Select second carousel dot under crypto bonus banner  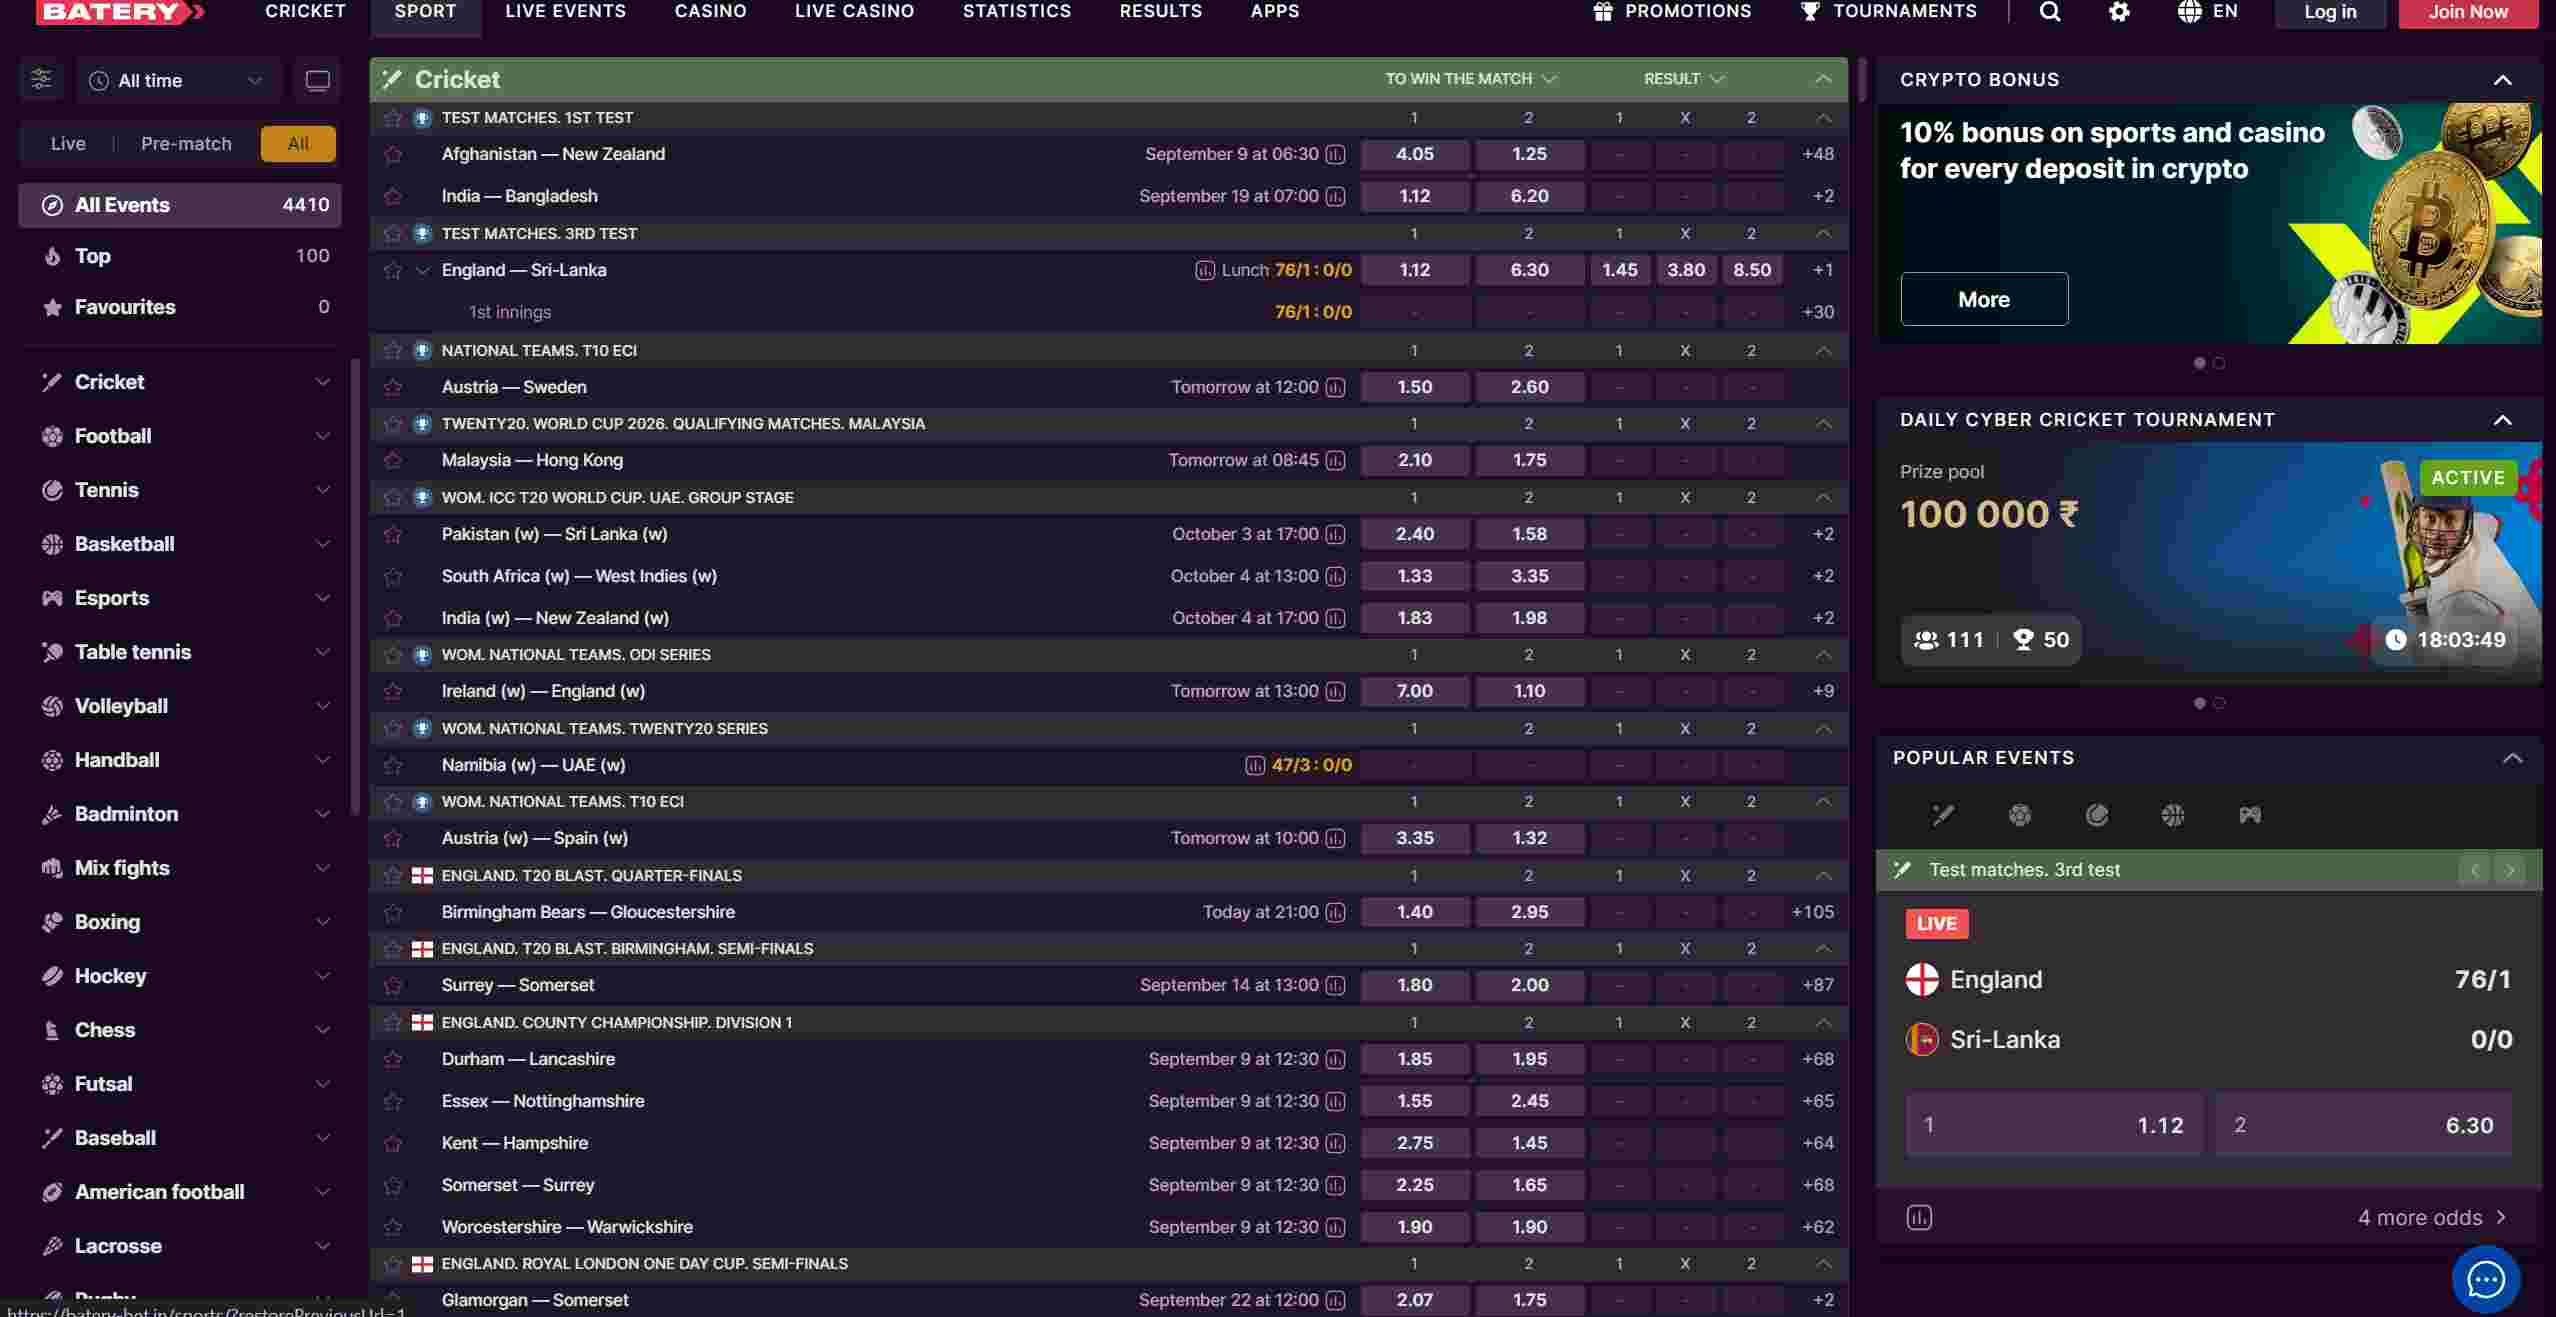pyautogui.click(x=2219, y=363)
